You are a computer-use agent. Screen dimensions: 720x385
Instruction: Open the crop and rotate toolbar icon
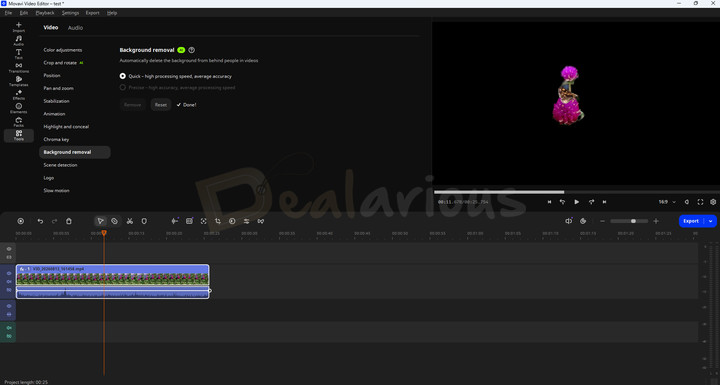218,221
